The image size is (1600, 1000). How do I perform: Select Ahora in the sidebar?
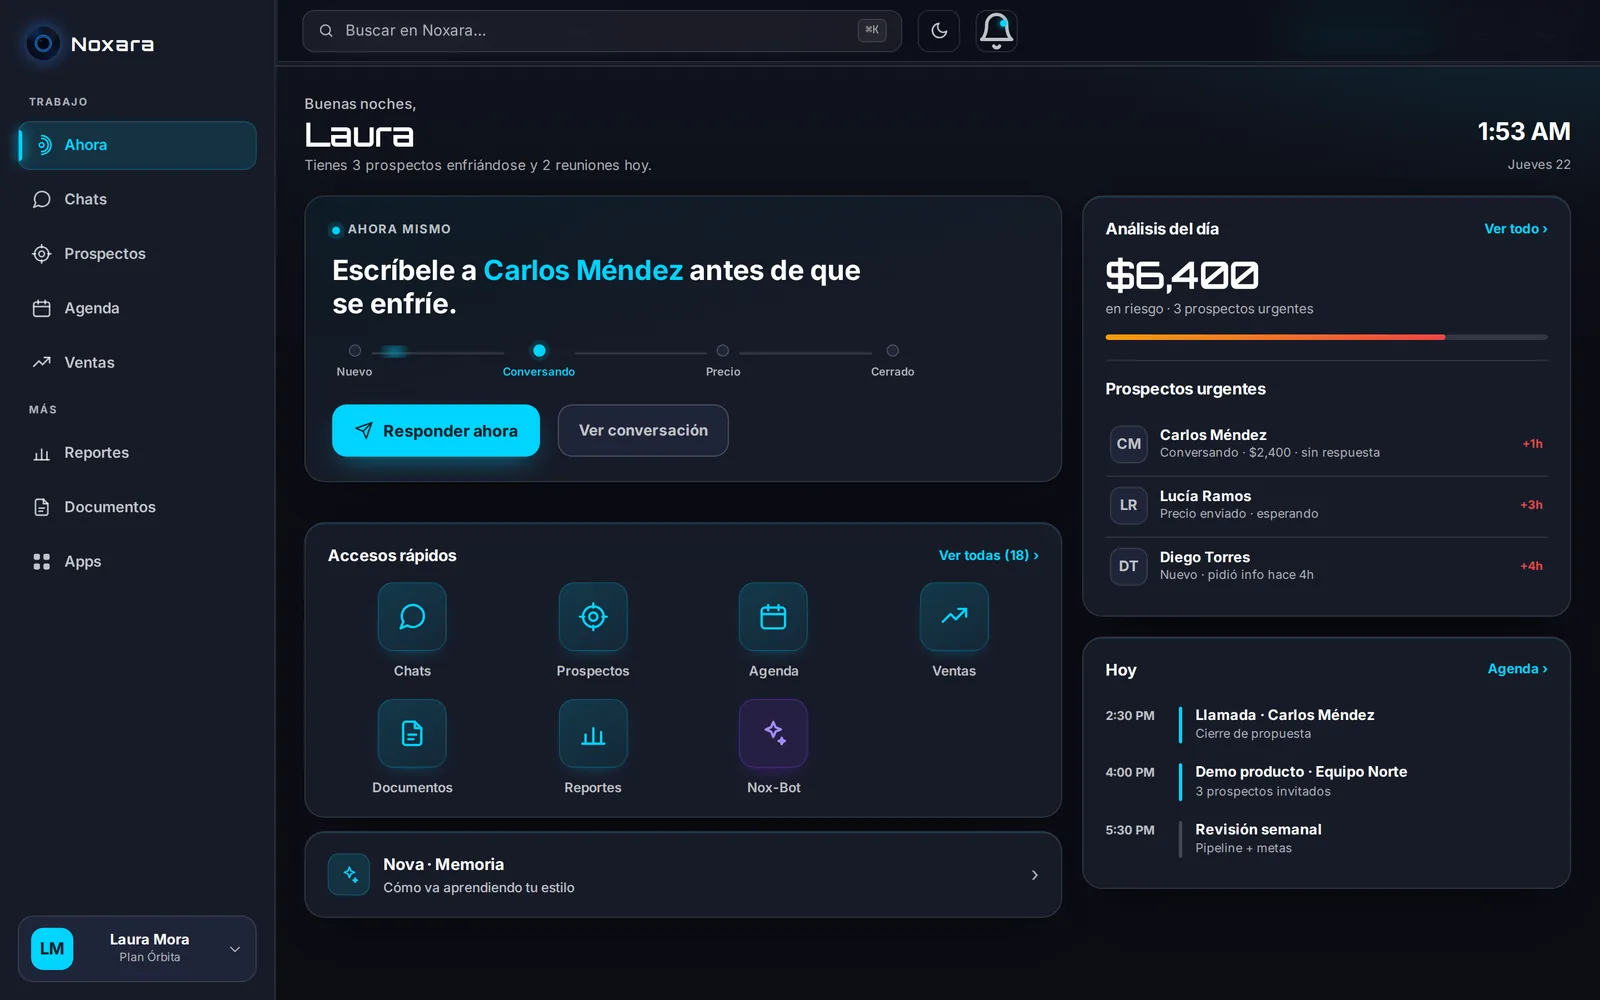click(x=137, y=145)
